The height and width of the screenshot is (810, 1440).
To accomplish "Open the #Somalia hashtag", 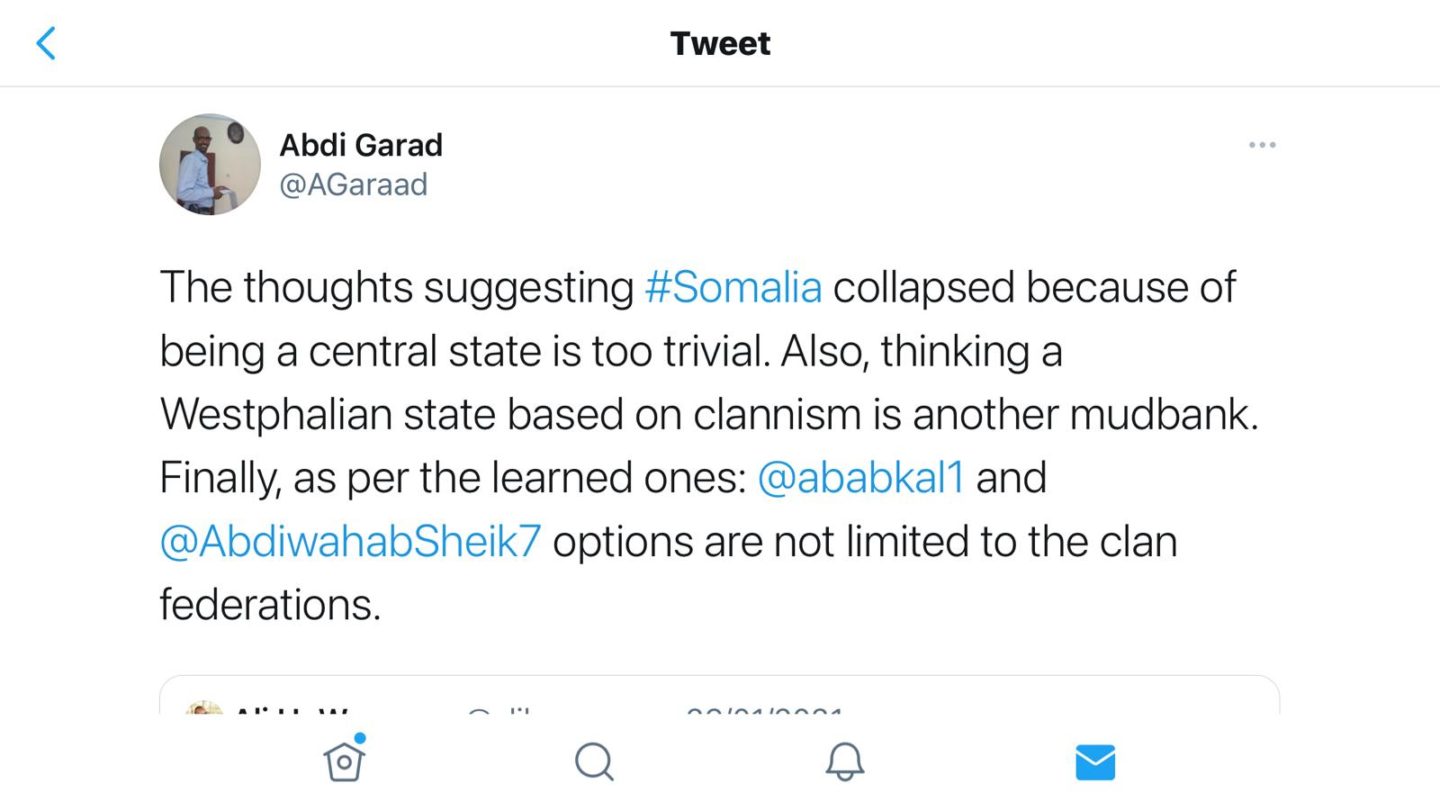I will click(x=733, y=287).
